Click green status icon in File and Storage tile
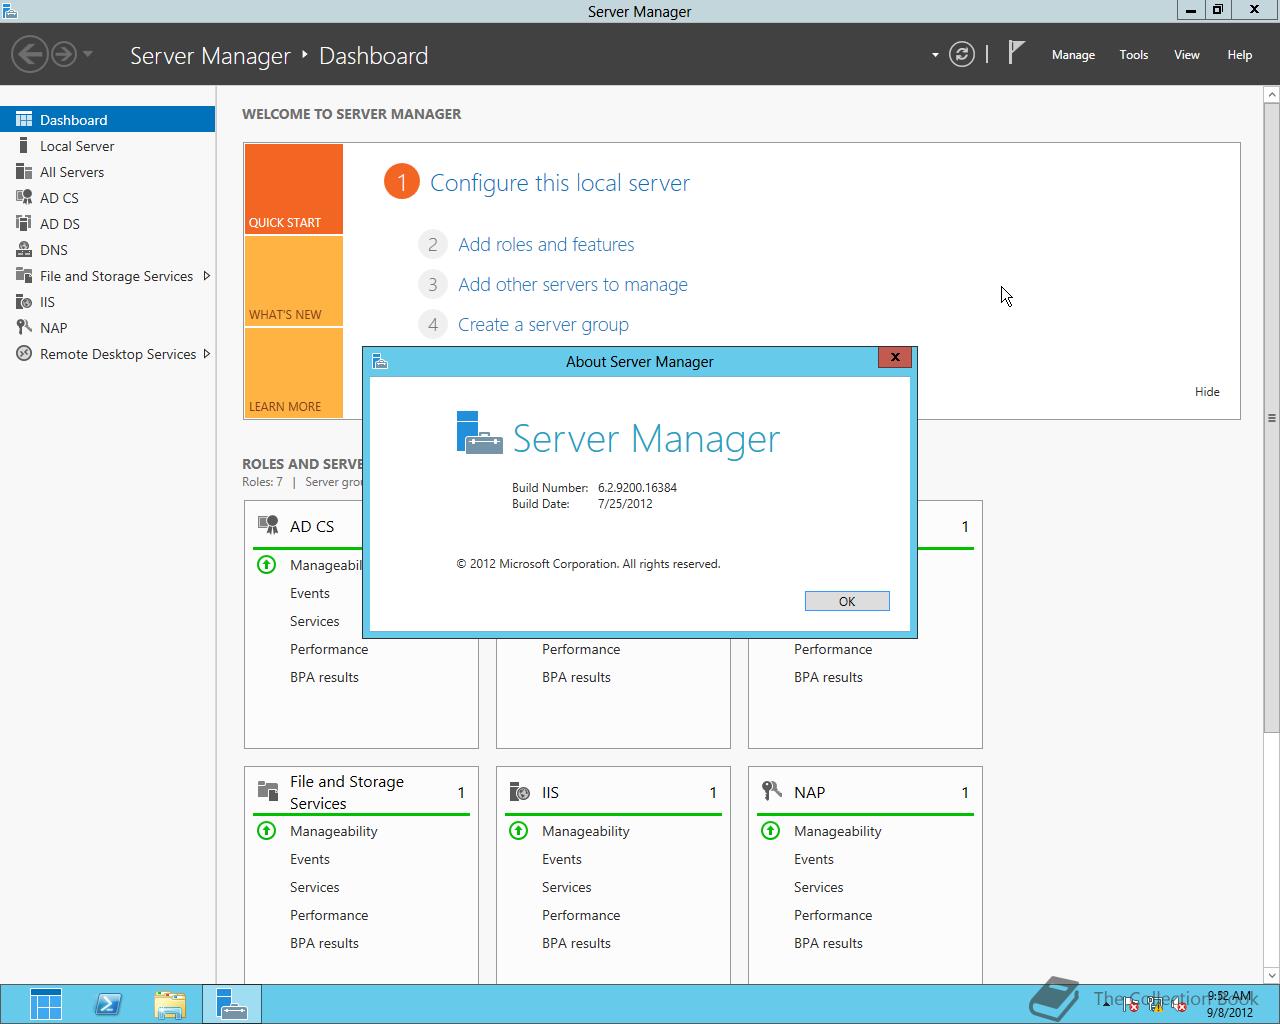This screenshot has height=1024, width=1280. (267, 831)
